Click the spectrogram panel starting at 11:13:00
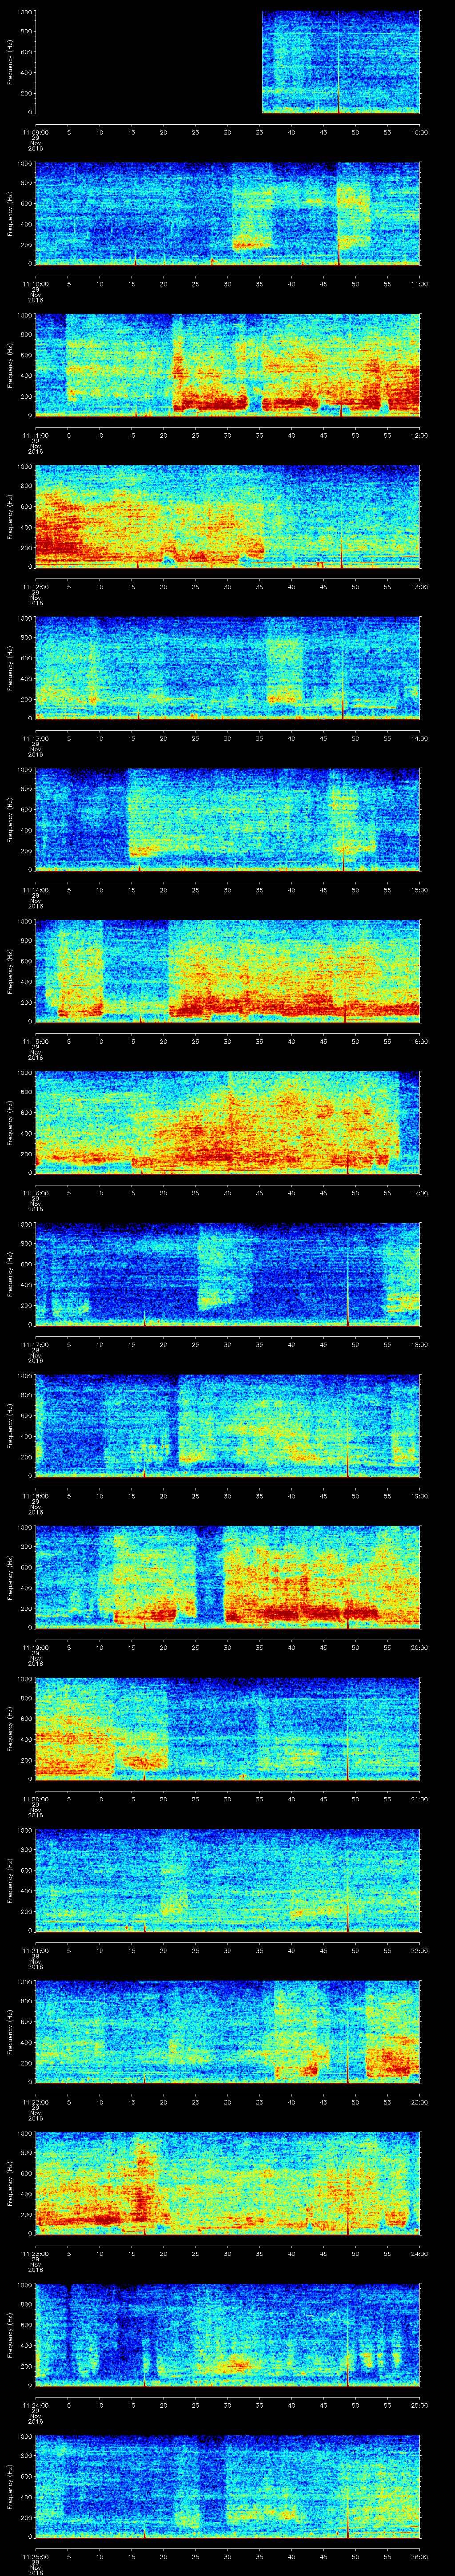 click(x=228, y=668)
